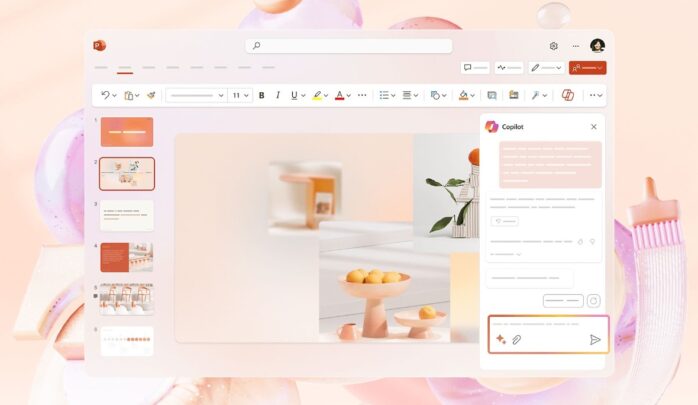Expand the font name dropdown
The image size is (698, 405).
pos(220,95)
